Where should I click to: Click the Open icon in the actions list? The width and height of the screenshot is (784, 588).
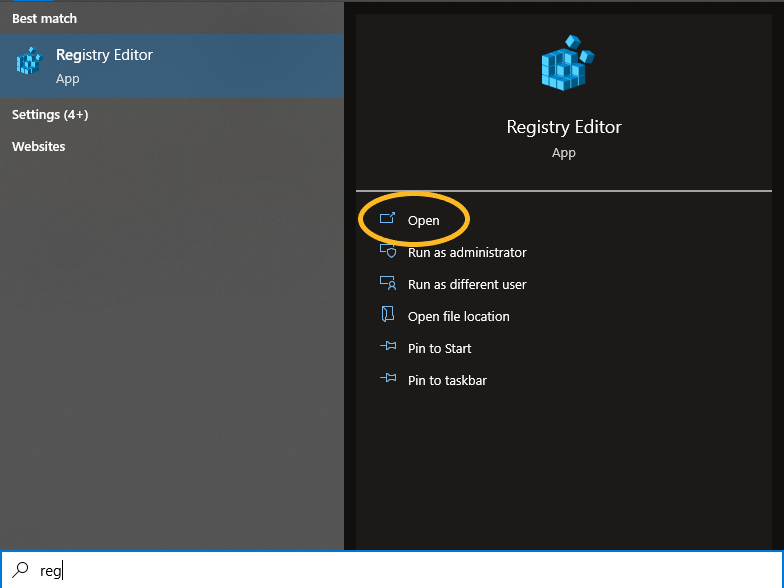pyautogui.click(x=388, y=218)
